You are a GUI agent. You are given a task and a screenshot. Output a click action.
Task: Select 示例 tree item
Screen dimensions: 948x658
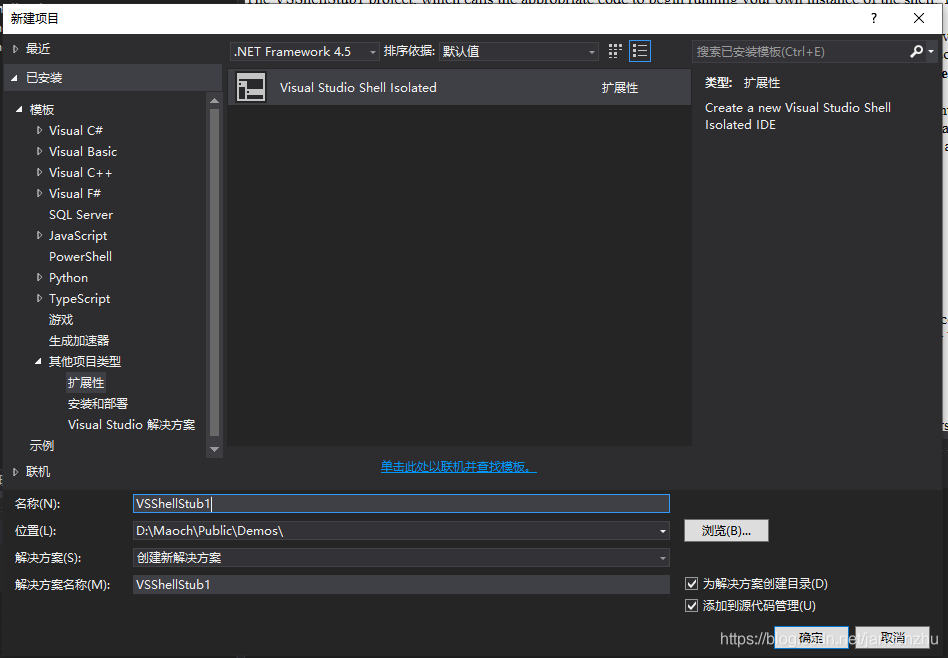(42, 446)
